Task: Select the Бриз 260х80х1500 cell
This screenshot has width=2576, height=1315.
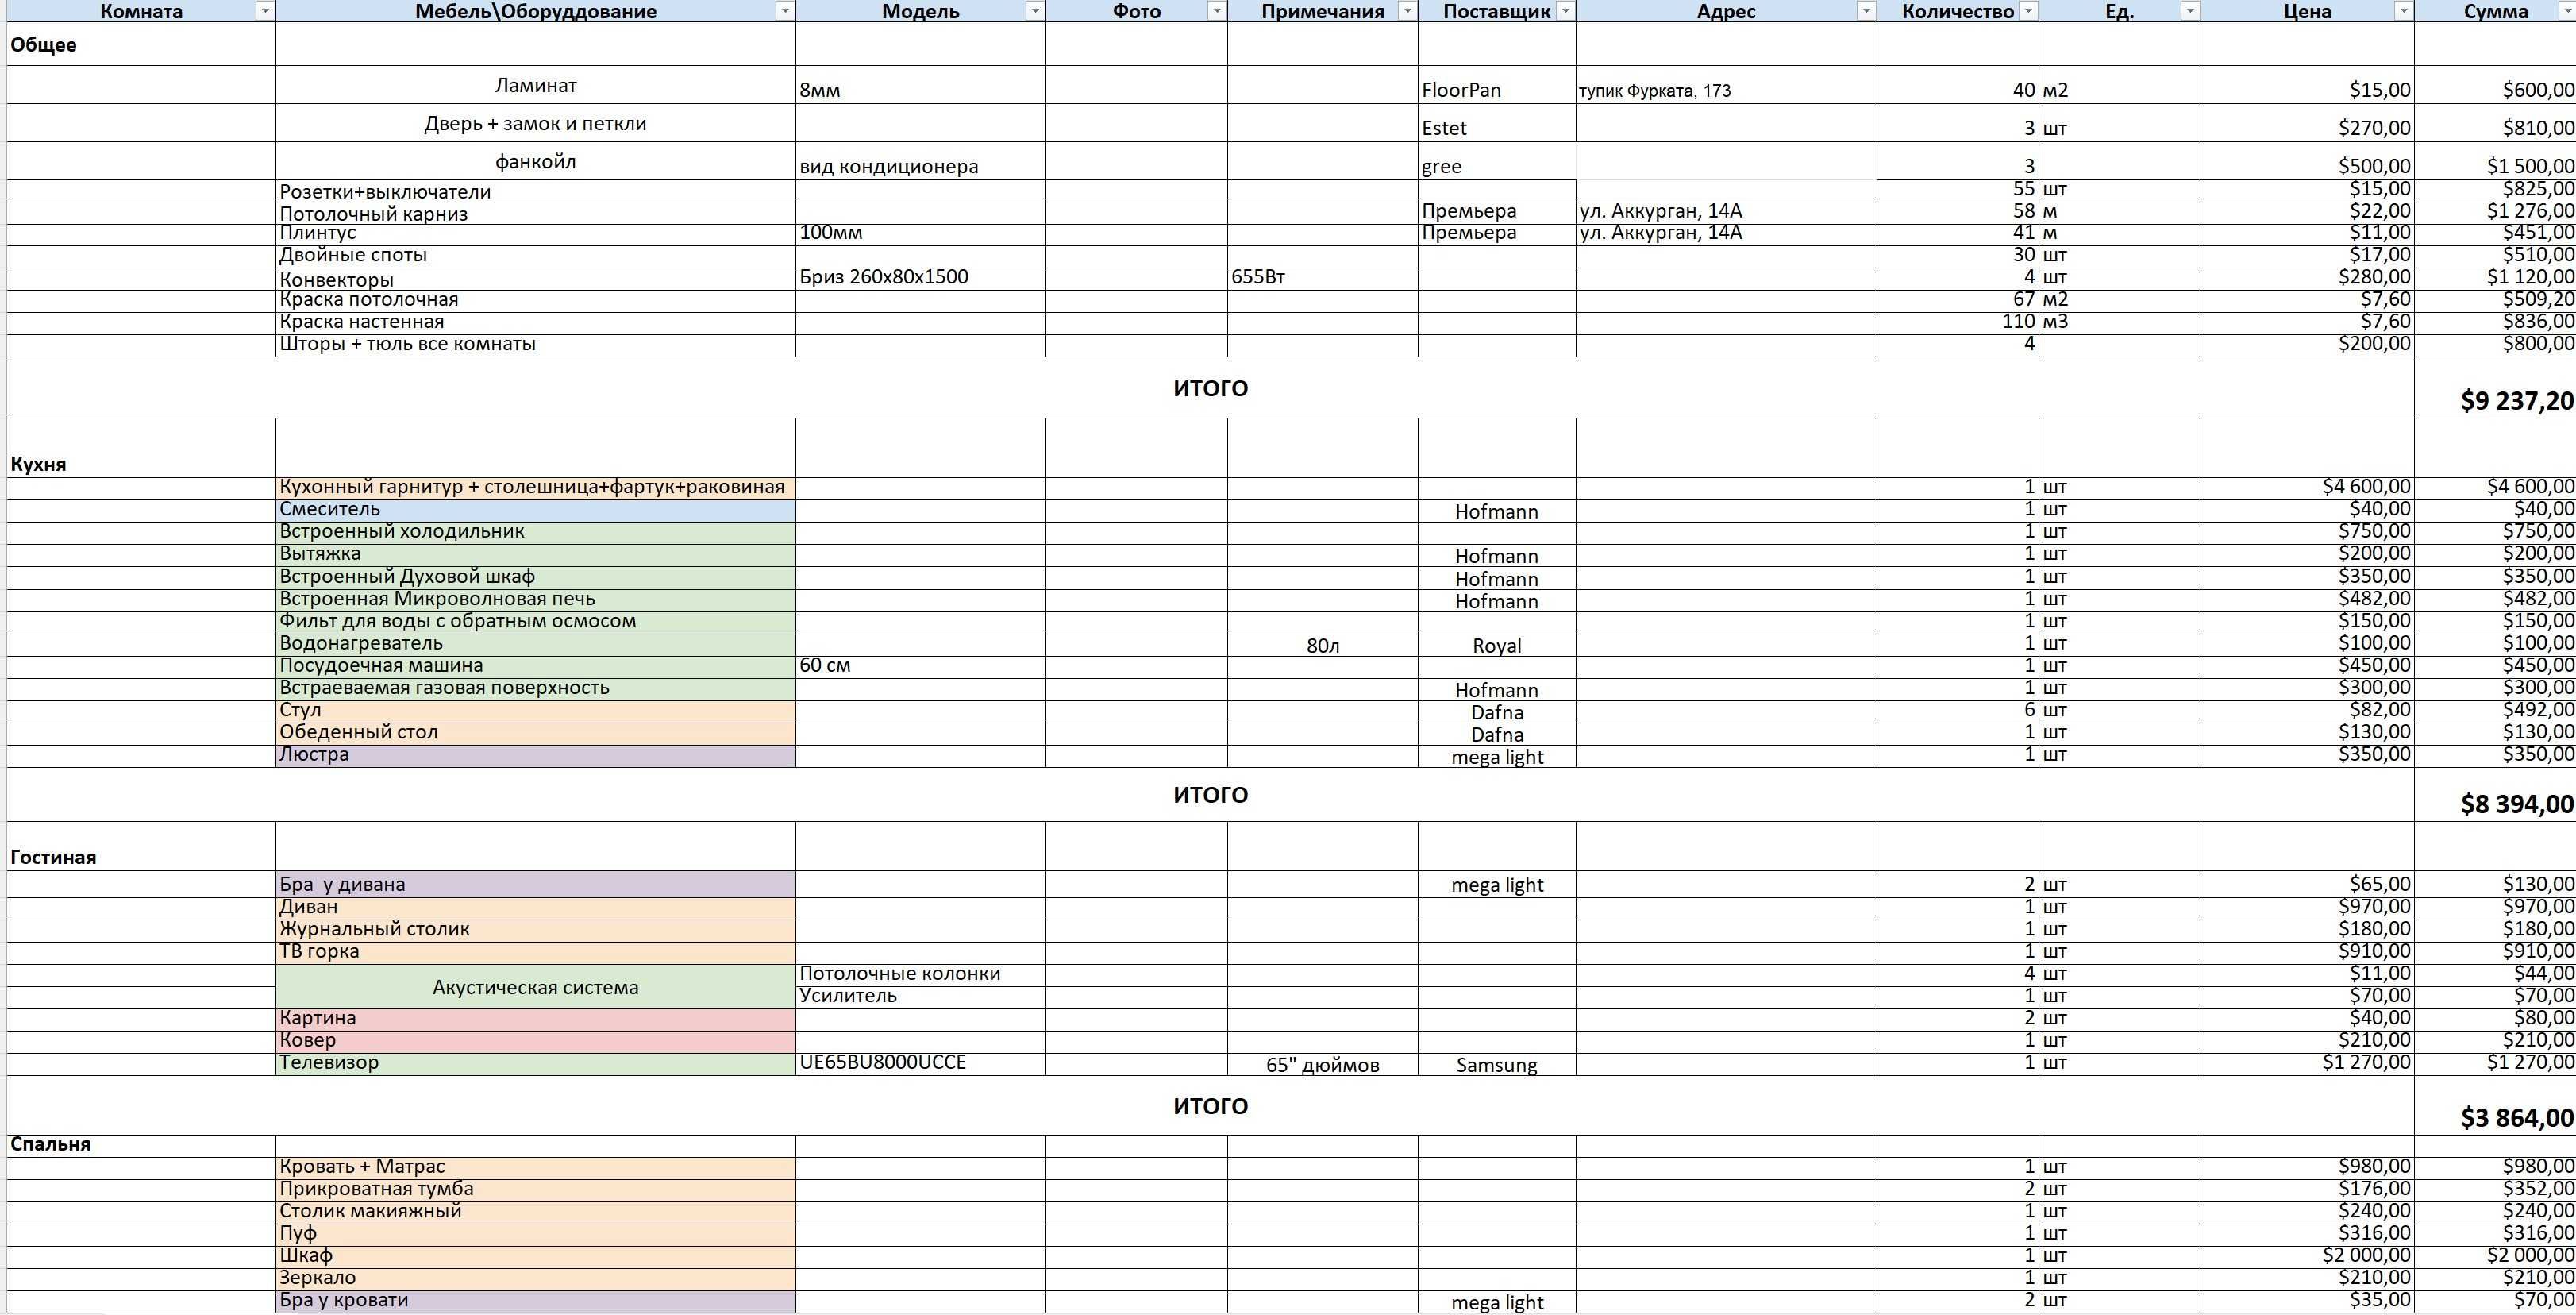Action: coord(920,279)
